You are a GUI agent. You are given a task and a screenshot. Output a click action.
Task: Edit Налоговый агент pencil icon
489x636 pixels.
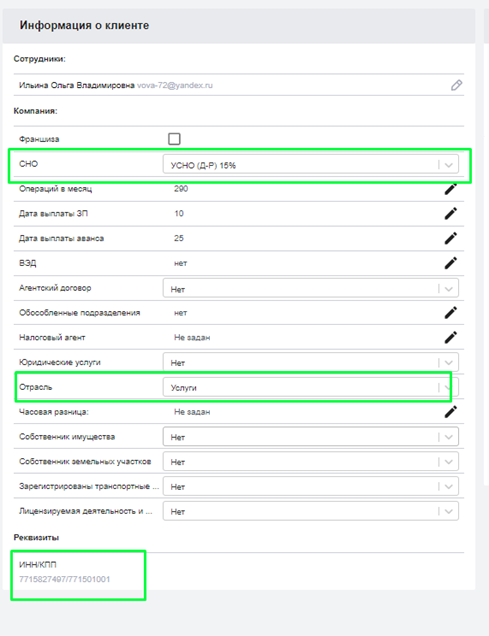point(450,337)
